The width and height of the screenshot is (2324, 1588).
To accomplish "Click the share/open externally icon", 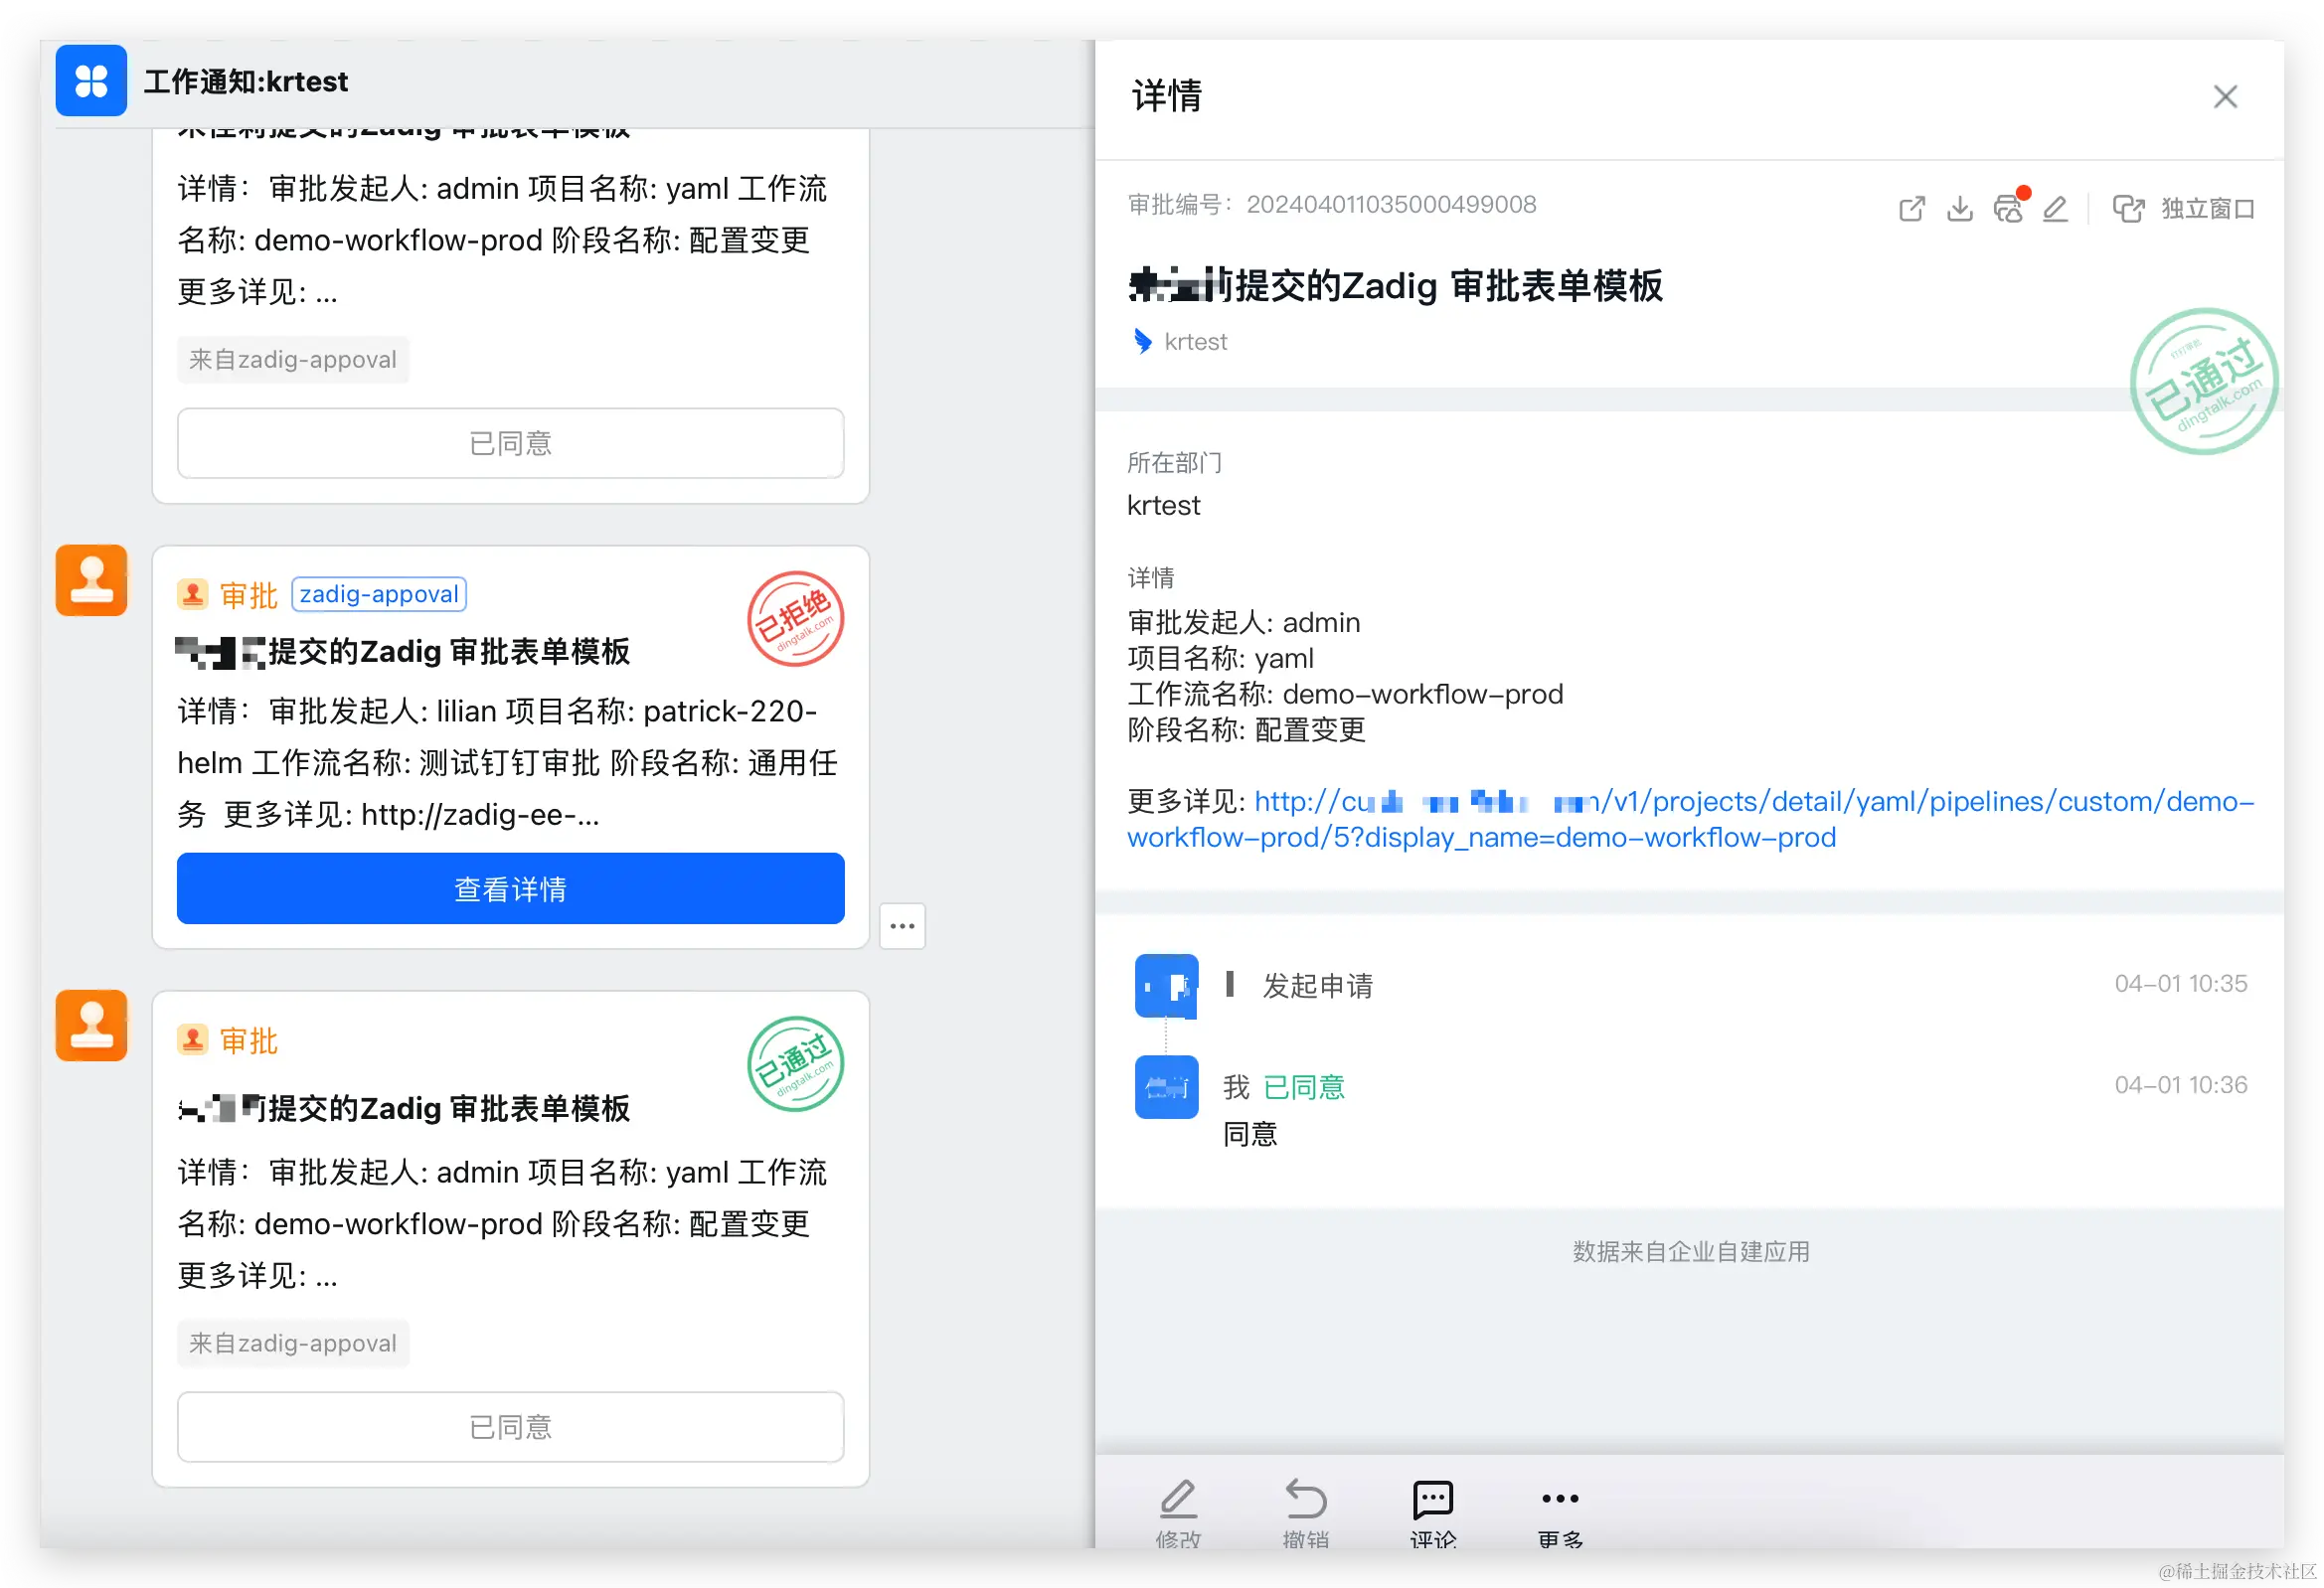I will point(1911,209).
